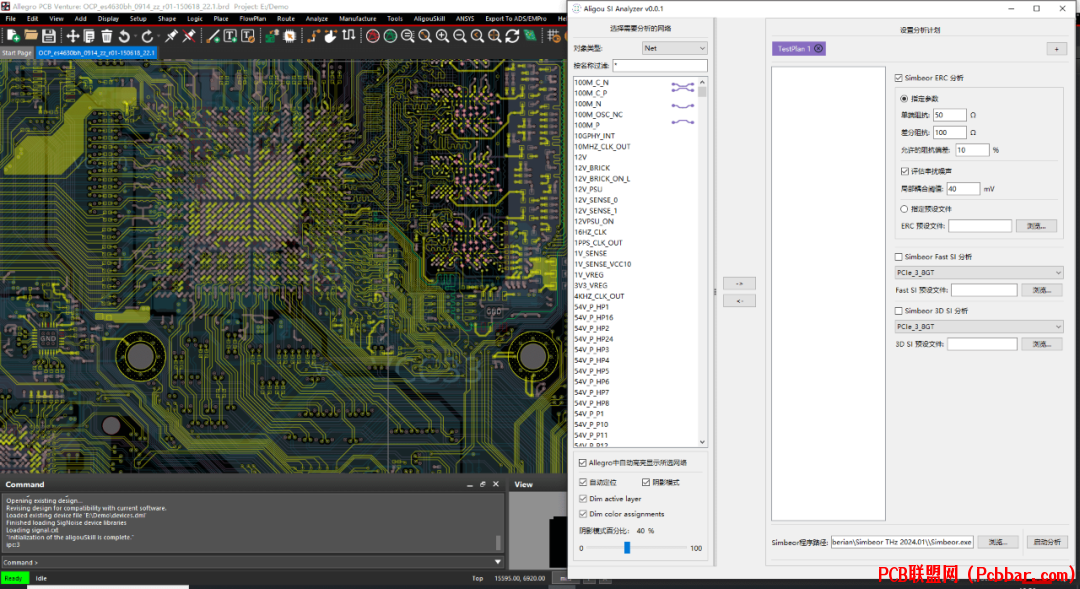
Task: Select the Add Text tool icon
Action: [x=230, y=36]
